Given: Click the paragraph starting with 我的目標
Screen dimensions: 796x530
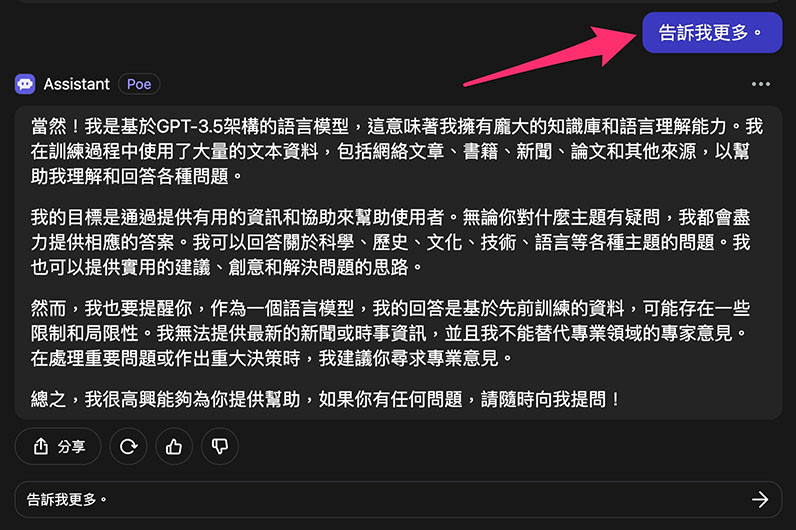Looking at the screenshot, I should (391, 242).
